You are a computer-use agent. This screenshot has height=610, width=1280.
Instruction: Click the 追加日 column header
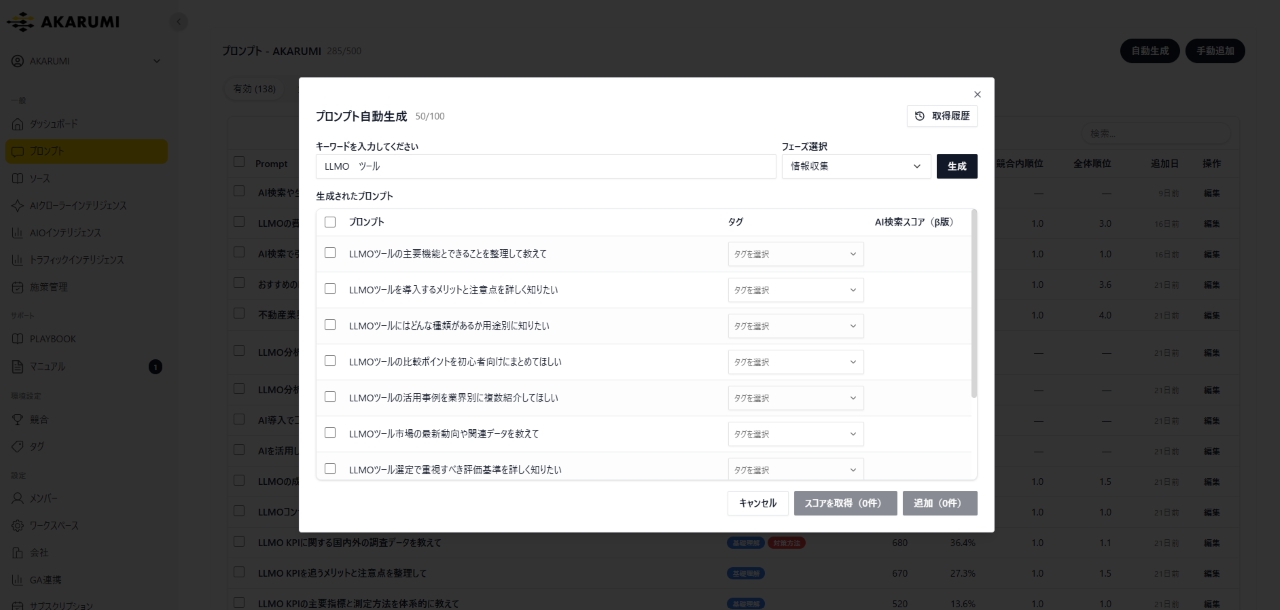1165,163
